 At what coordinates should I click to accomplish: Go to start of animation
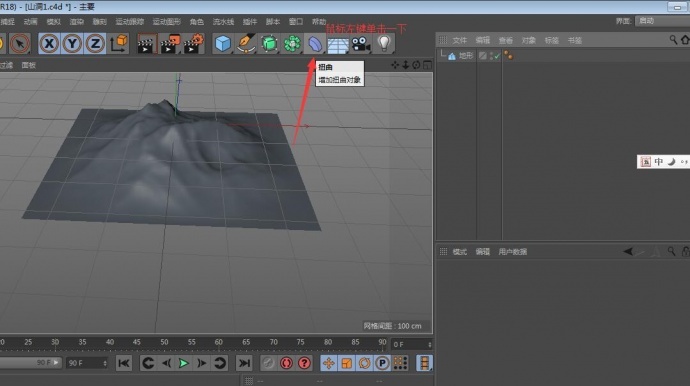pyautogui.click(x=124, y=363)
